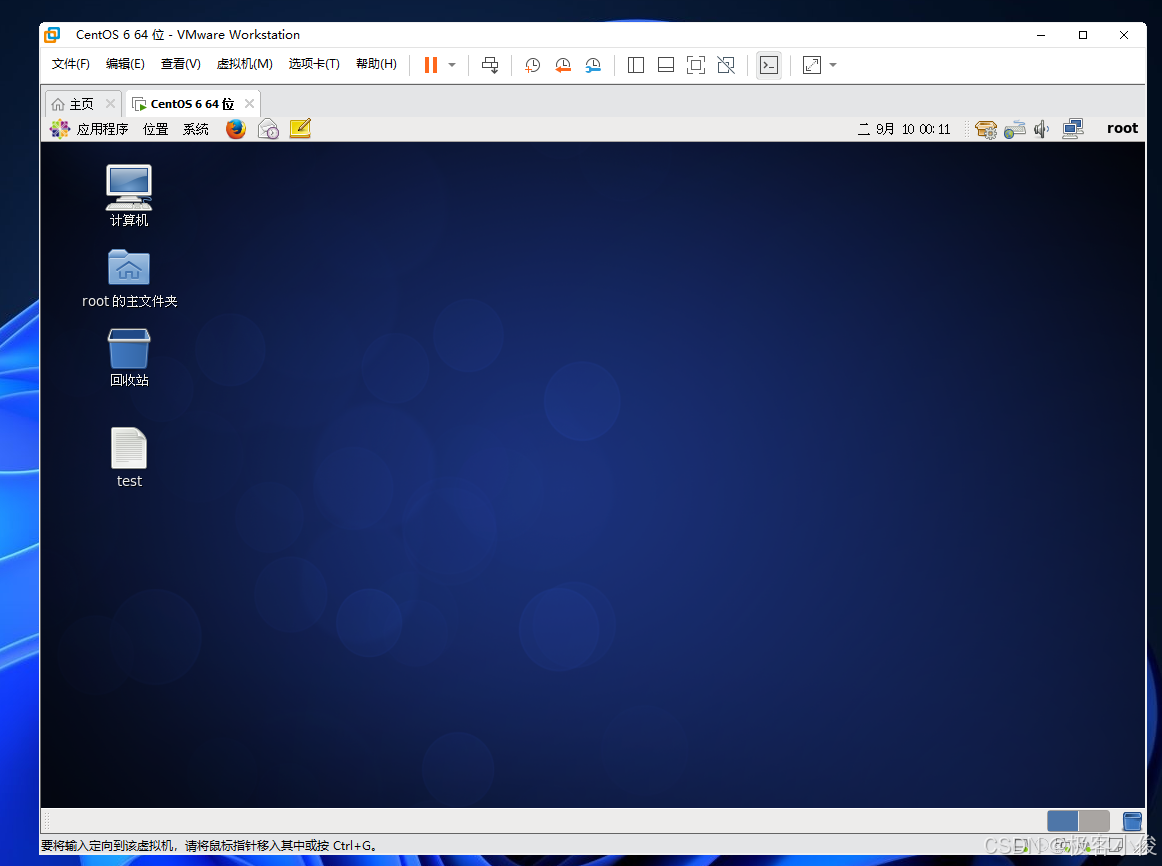Open the 编辑(E) menu

pyautogui.click(x=125, y=64)
